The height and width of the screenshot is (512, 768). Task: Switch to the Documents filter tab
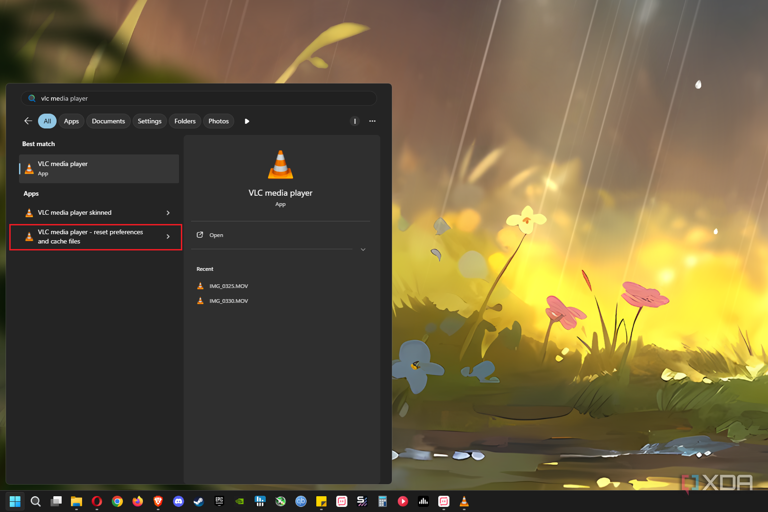(108, 121)
